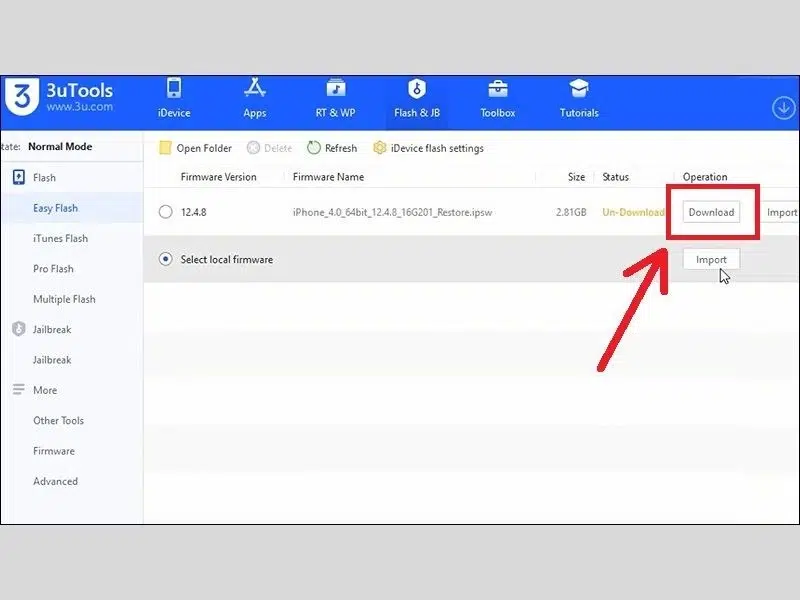Select the local firmware radio button
800x600 pixels.
tap(165, 259)
